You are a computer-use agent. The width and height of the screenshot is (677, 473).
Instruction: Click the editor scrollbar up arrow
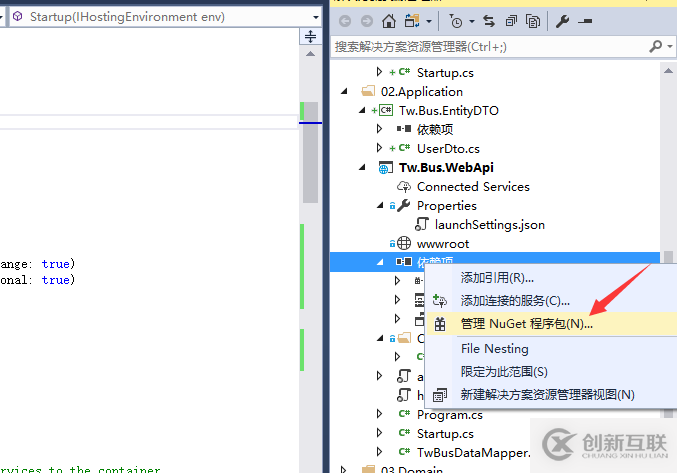point(310,54)
